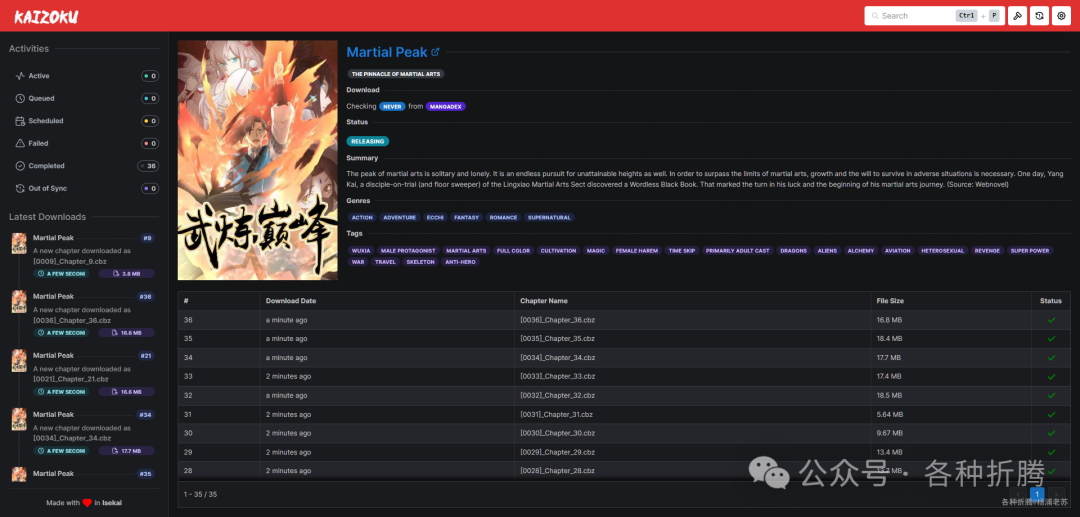Click green checkmark in chapter 32 row
Screen dimensions: 1080x517
tap(1051, 396)
